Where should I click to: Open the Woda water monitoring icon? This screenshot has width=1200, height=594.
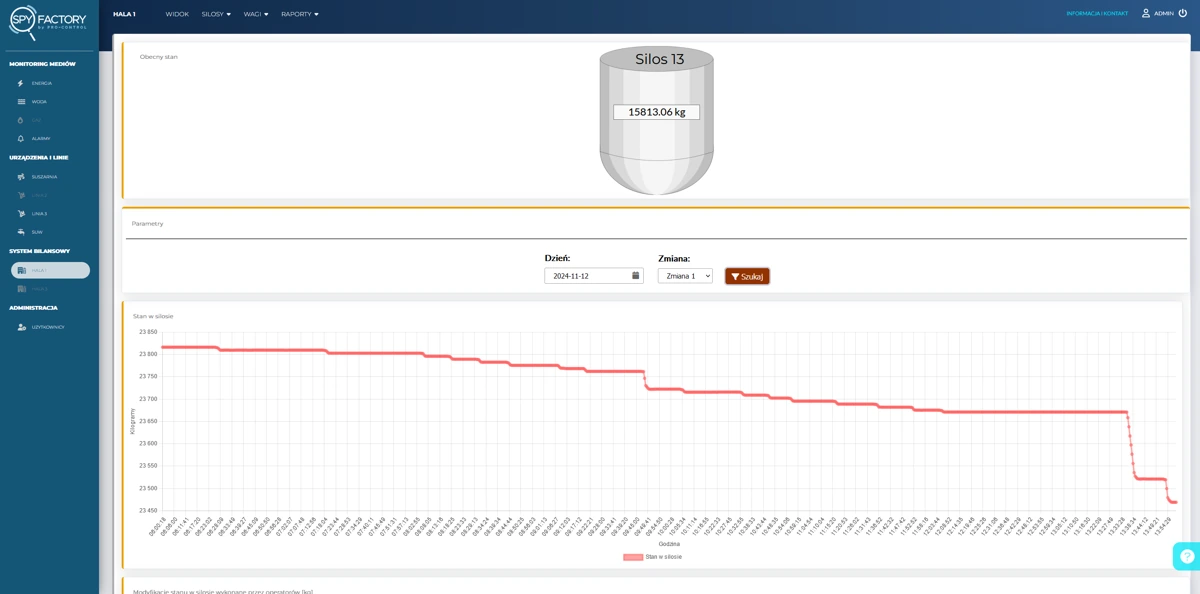pyautogui.click(x=21, y=102)
